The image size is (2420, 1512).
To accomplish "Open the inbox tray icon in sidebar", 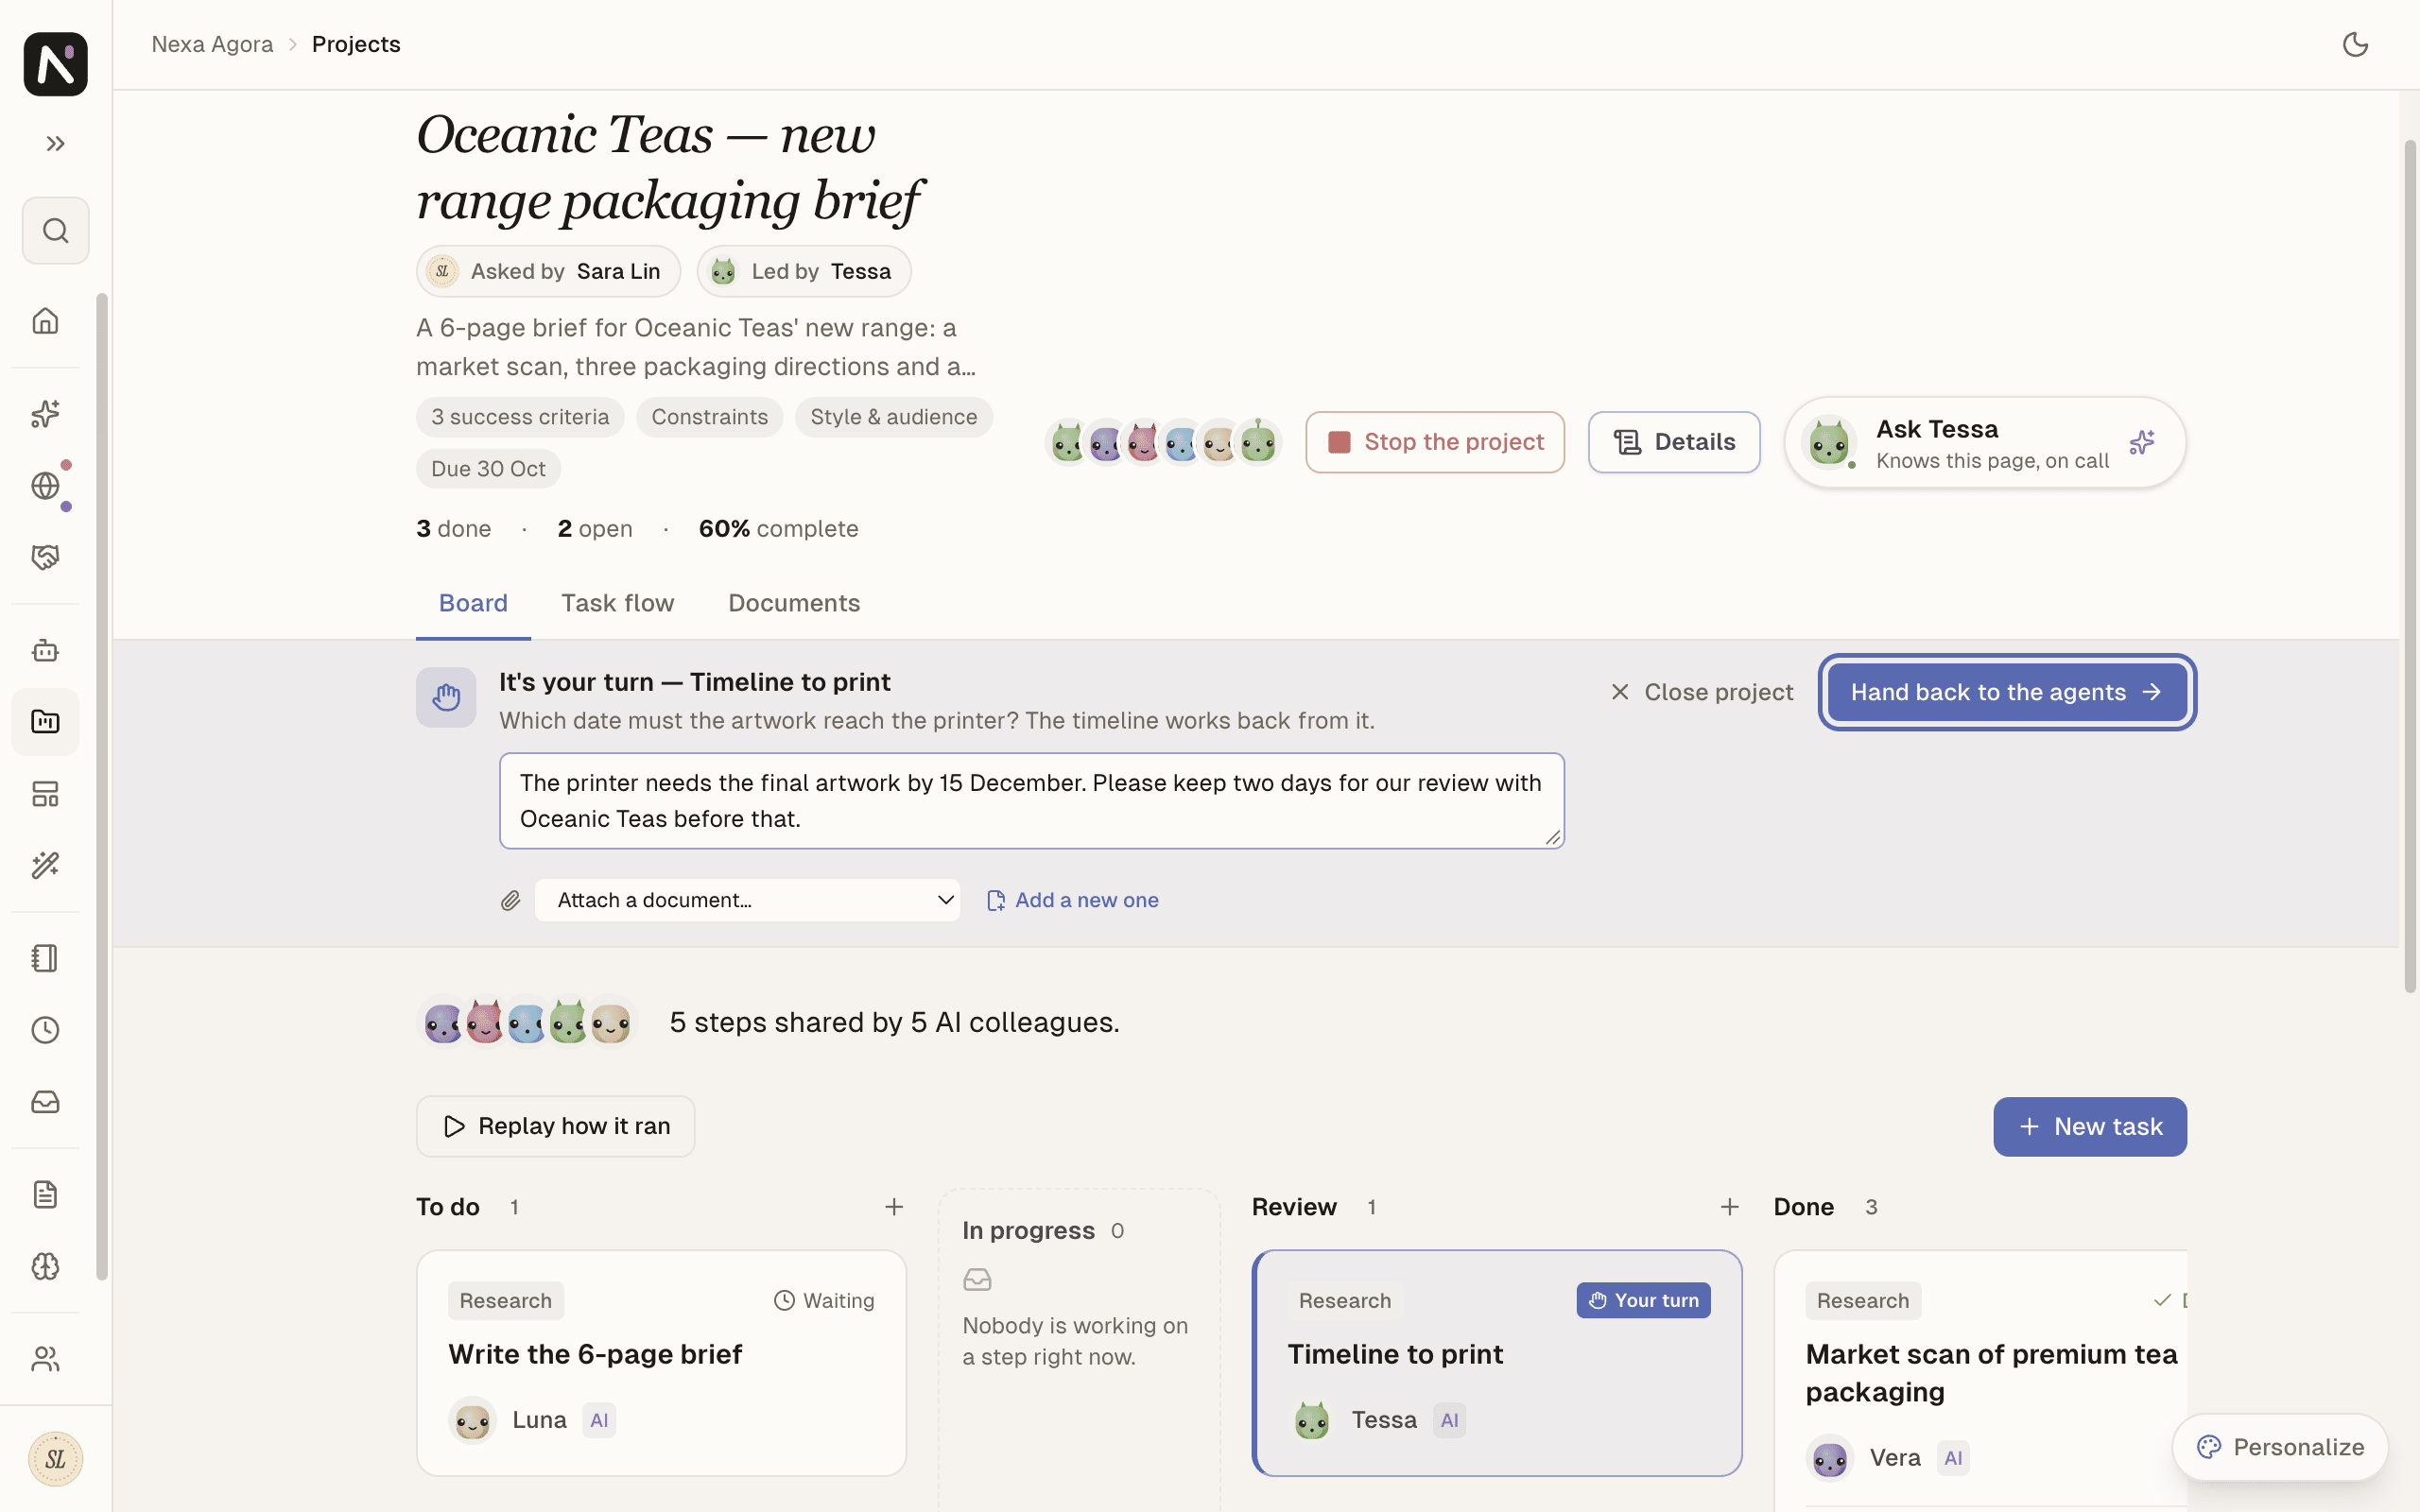I will coord(45,1102).
